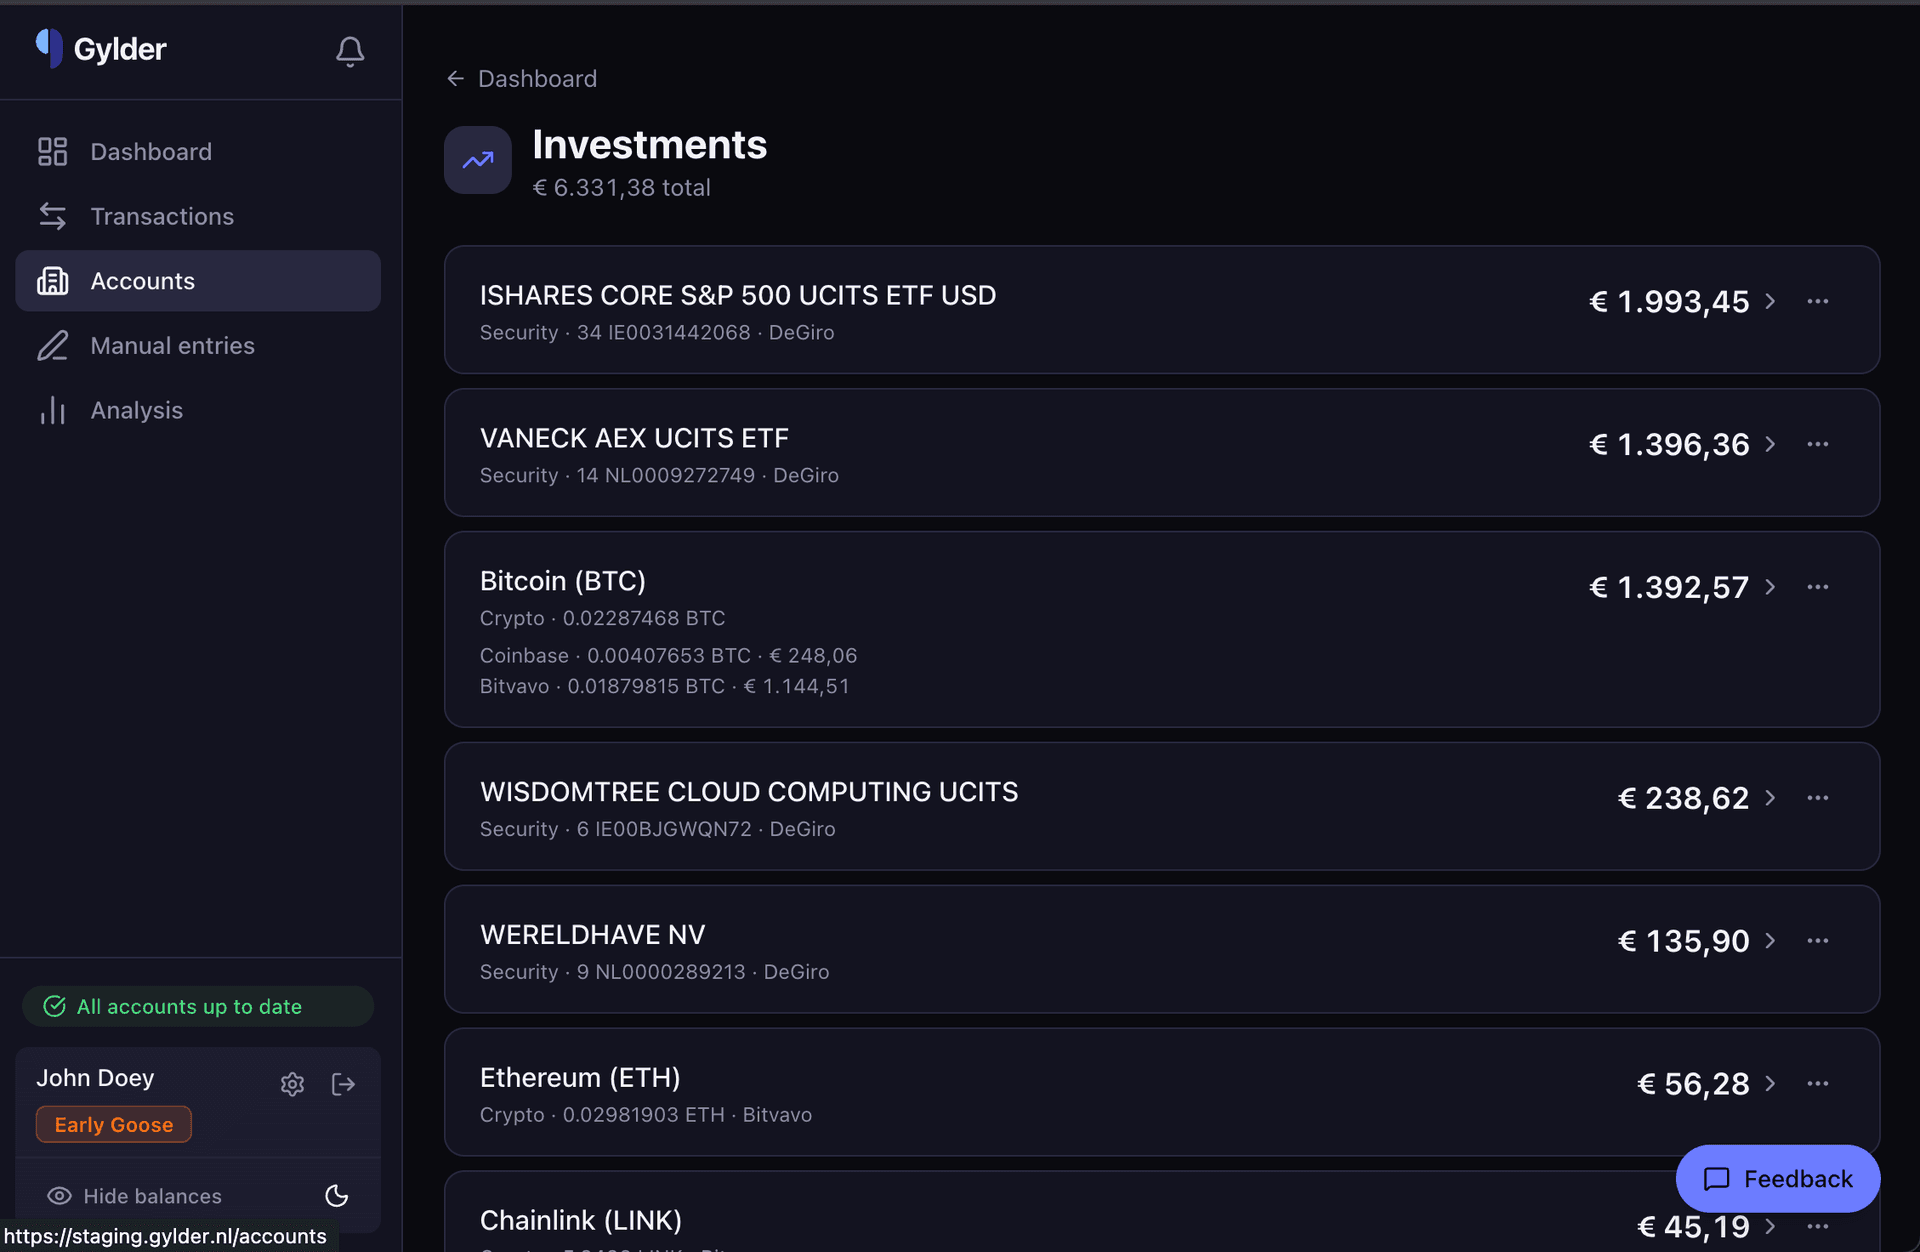Click the log out icon
Image resolution: width=1920 pixels, height=1252 pixels.
(343, 1084)
